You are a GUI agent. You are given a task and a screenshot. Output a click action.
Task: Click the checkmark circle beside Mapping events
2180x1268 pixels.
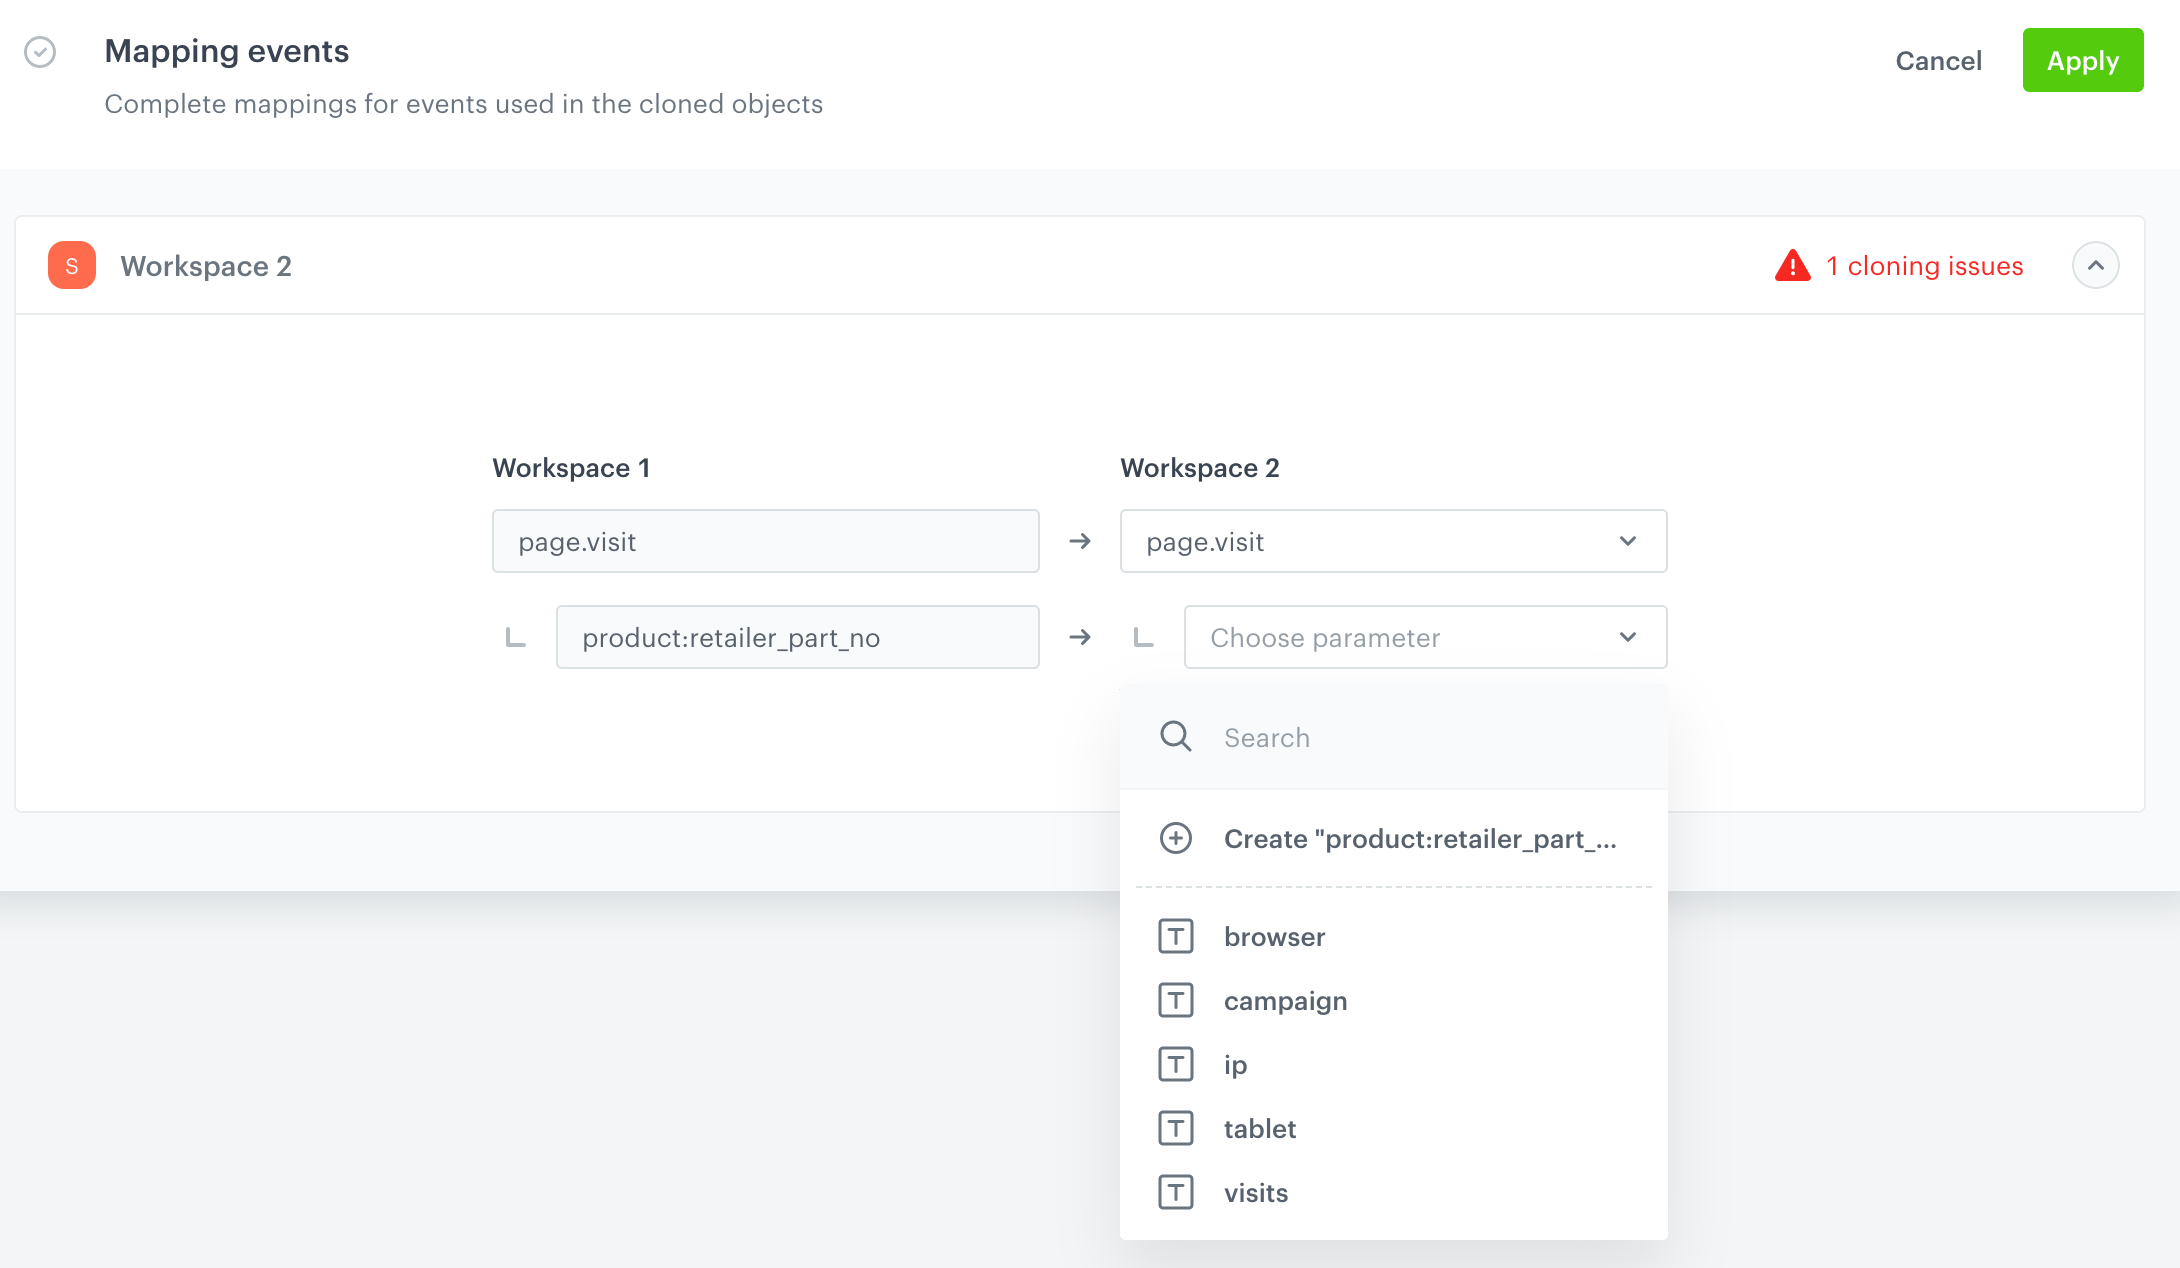(x=40, y=51)
